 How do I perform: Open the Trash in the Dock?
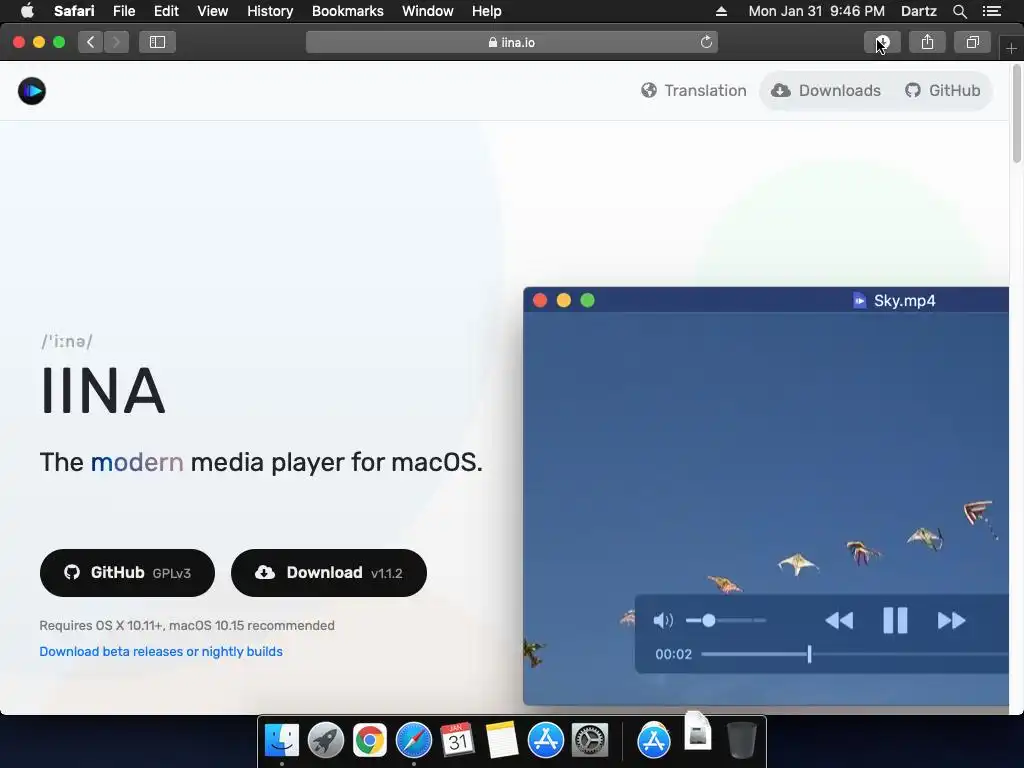tap(741, 740)
